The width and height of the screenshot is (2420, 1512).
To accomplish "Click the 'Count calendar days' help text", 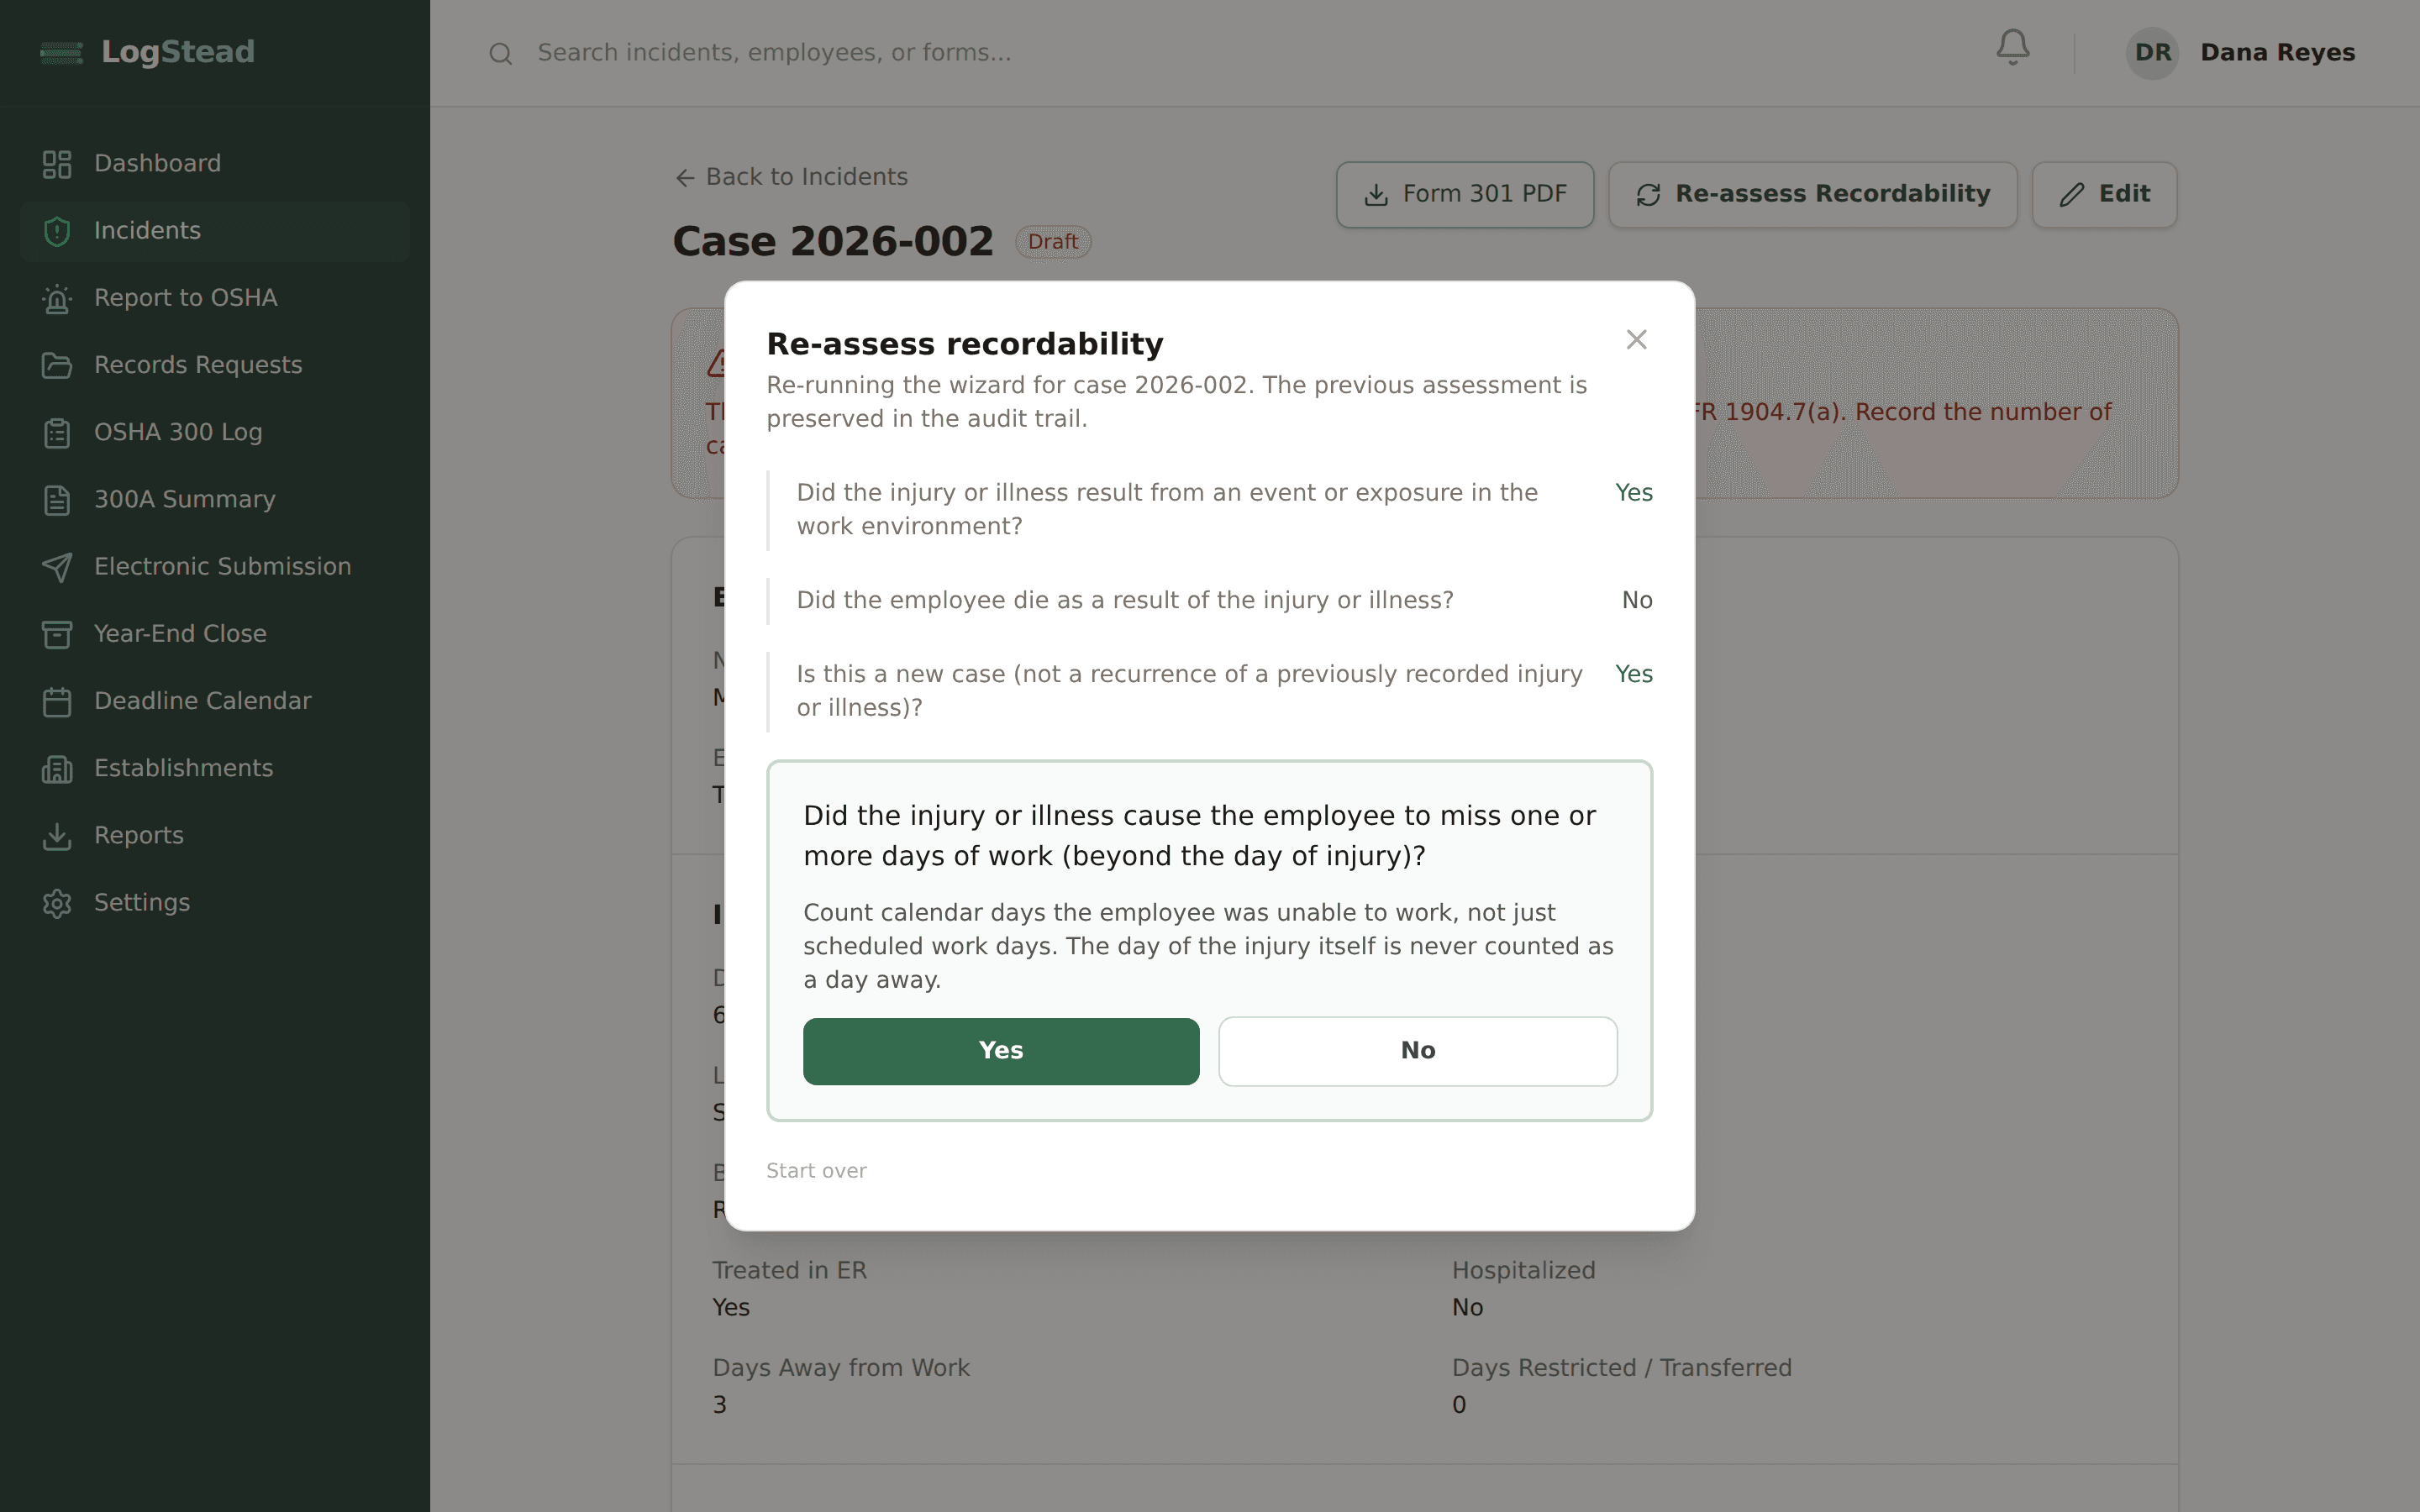I will pyautogui.click(x=1208, y=946).
